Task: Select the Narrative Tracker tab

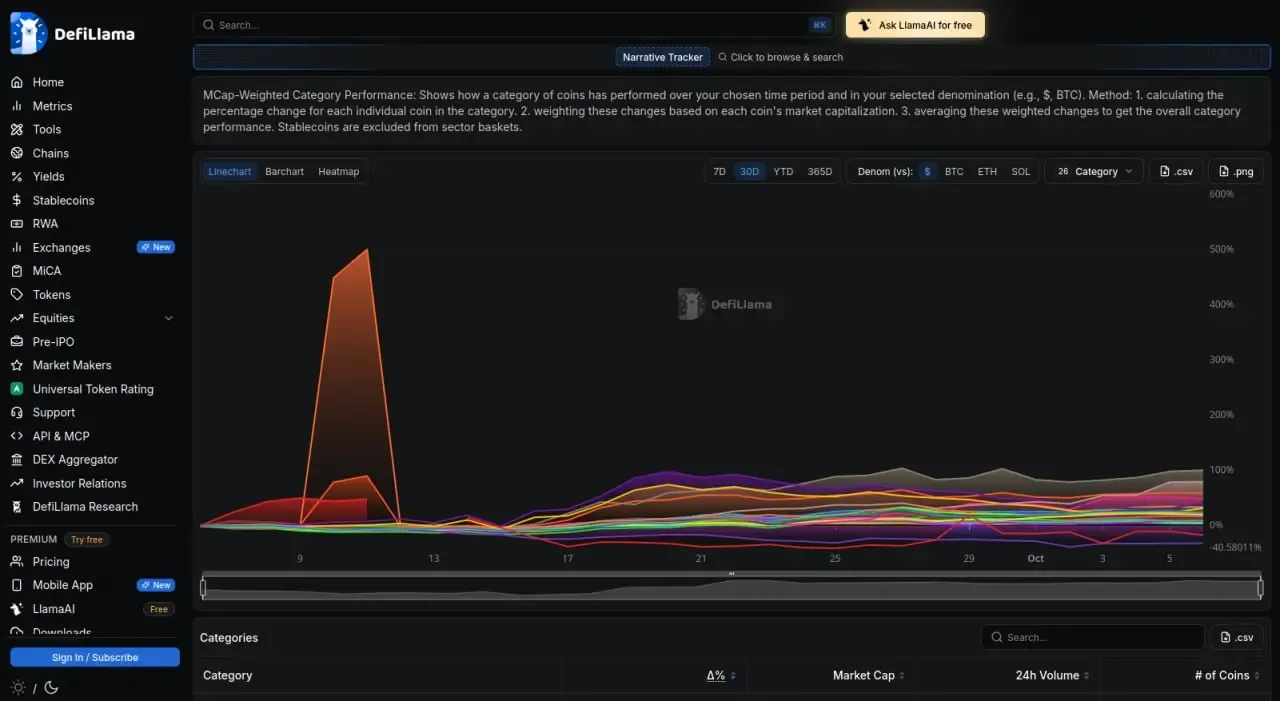Action: tap(663, 57)
